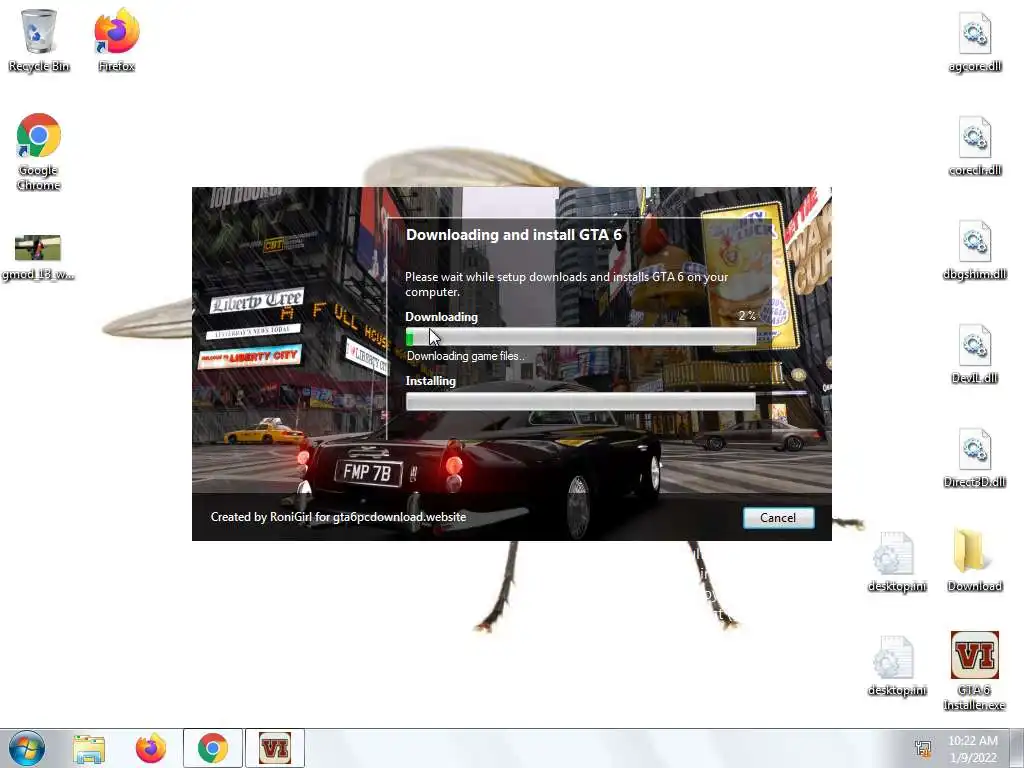Image resolution: width=1024 pixels, height=768 pixels.
Task: Launch Firefox from the desktop shortcut
Action: click(x=117, y=40)
